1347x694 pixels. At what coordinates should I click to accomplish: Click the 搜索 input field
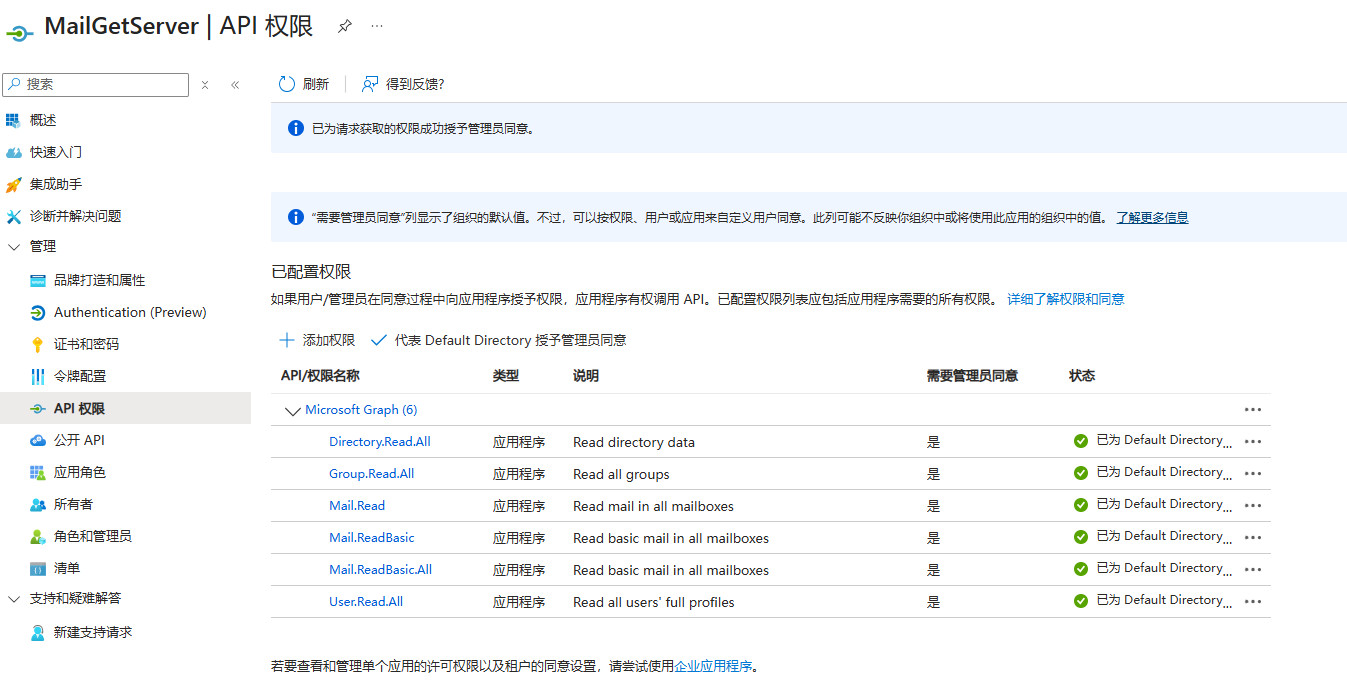tap(96, 85)
